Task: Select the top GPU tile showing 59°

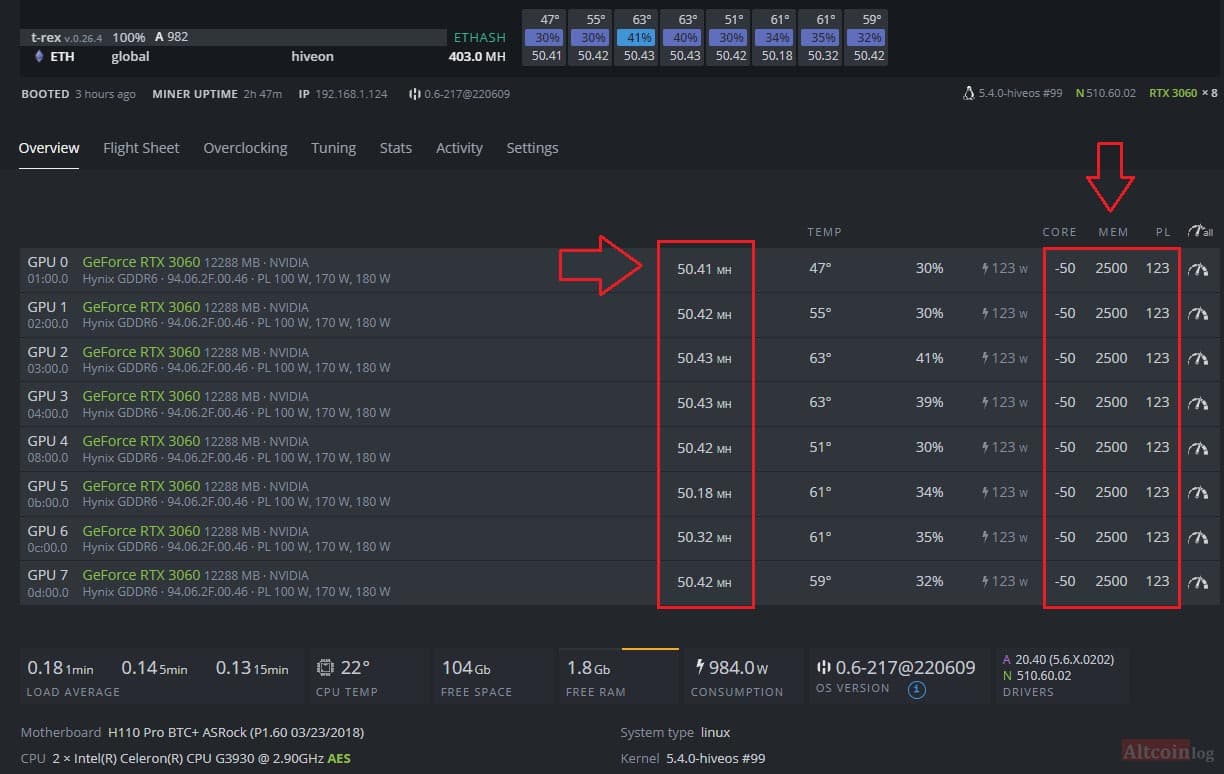Action: (865, 37)
